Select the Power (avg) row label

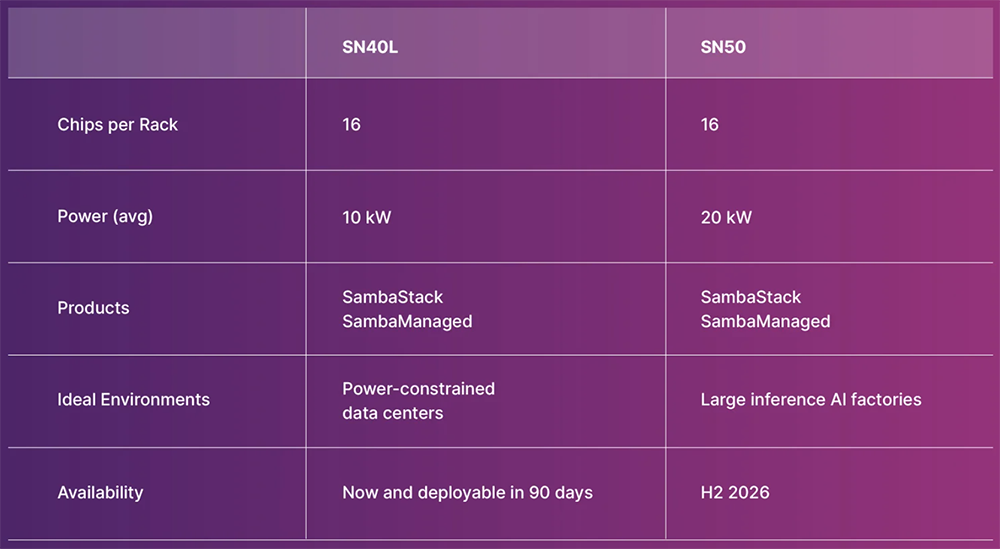(x=105, y=216)
